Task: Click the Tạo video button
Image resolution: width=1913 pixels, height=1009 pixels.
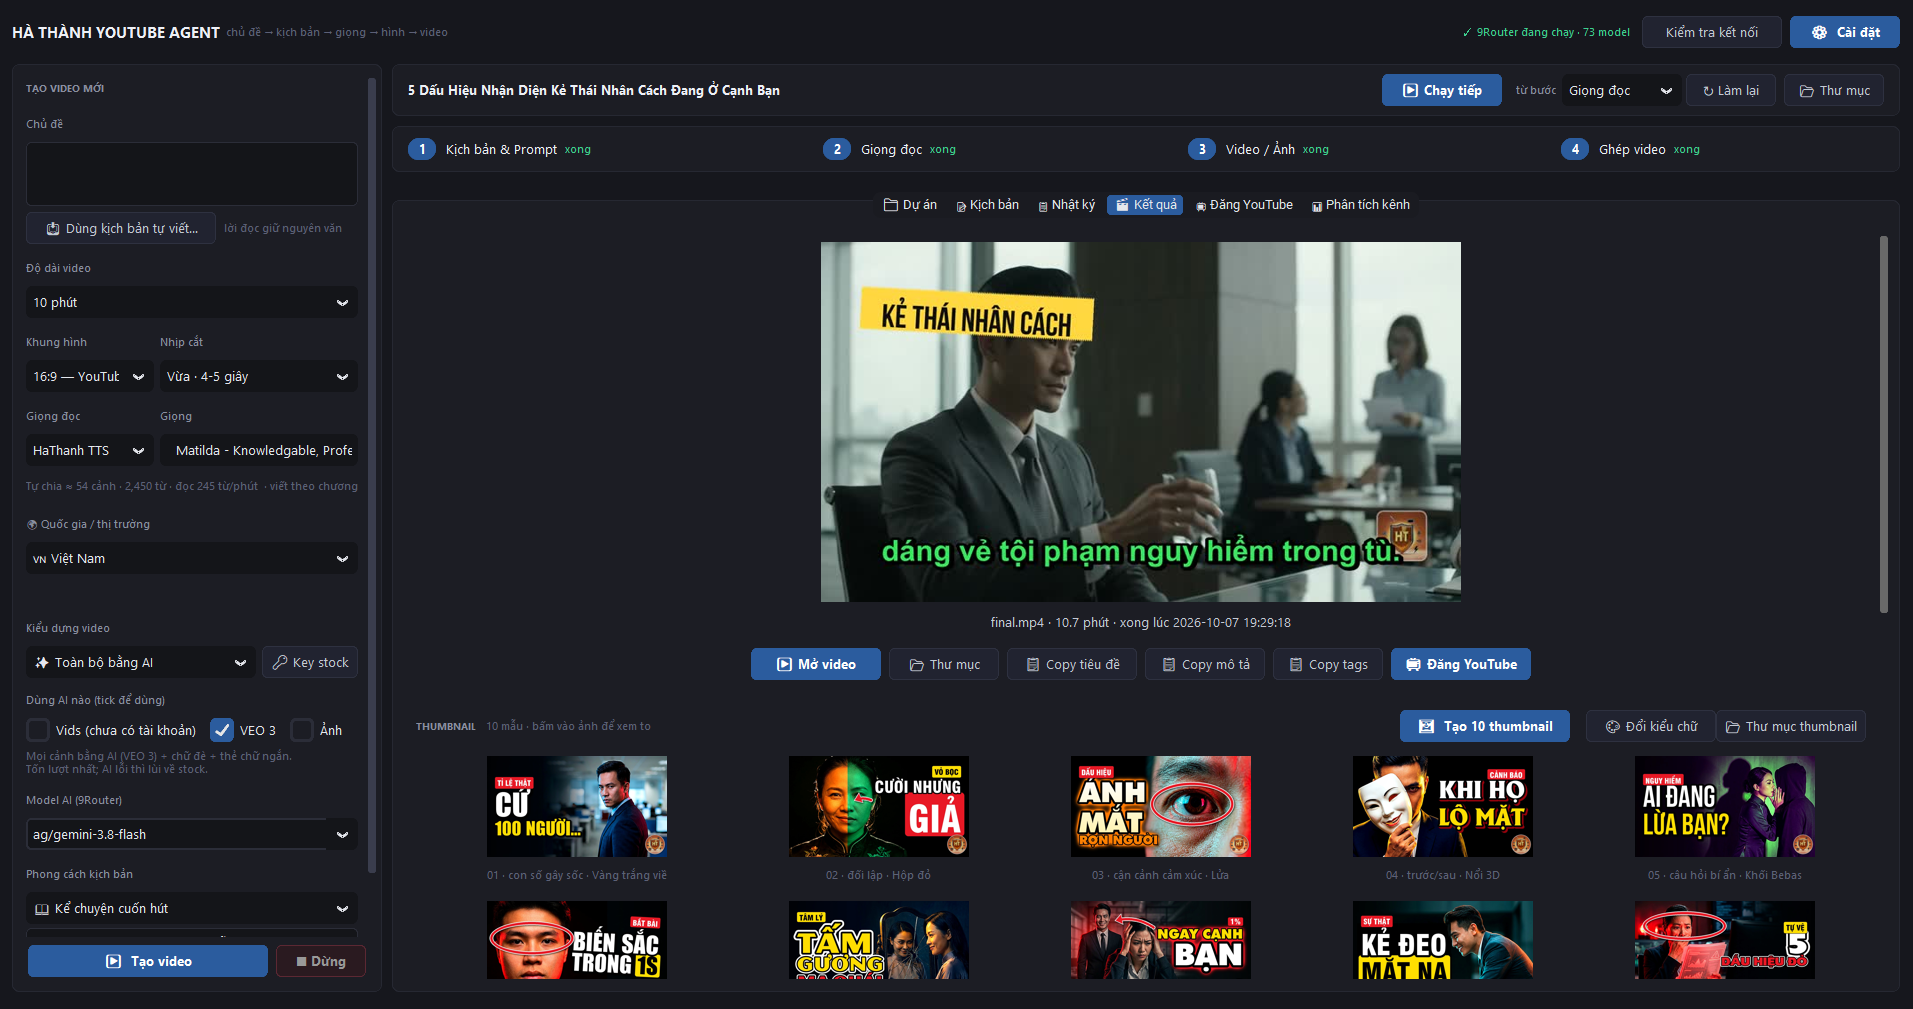Action: point(148,961)
